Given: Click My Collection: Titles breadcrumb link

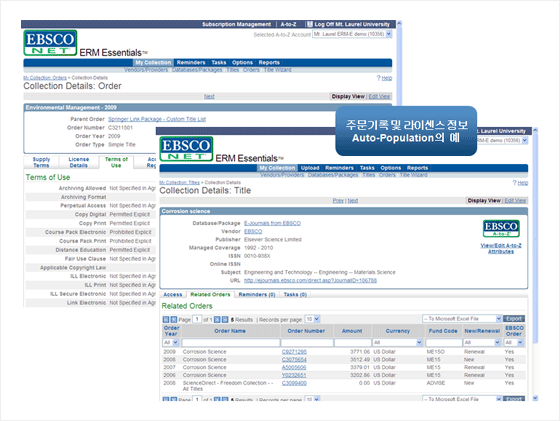Looking at the screenshot, I should tap(179, 182).
